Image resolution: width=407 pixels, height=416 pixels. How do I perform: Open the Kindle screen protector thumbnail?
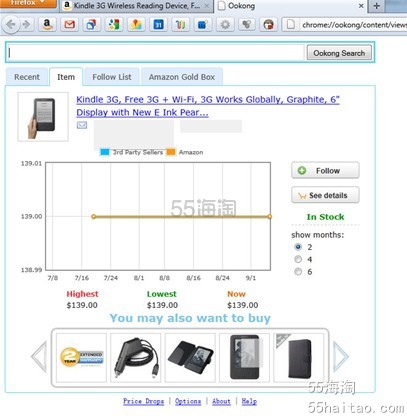(244, 357)
